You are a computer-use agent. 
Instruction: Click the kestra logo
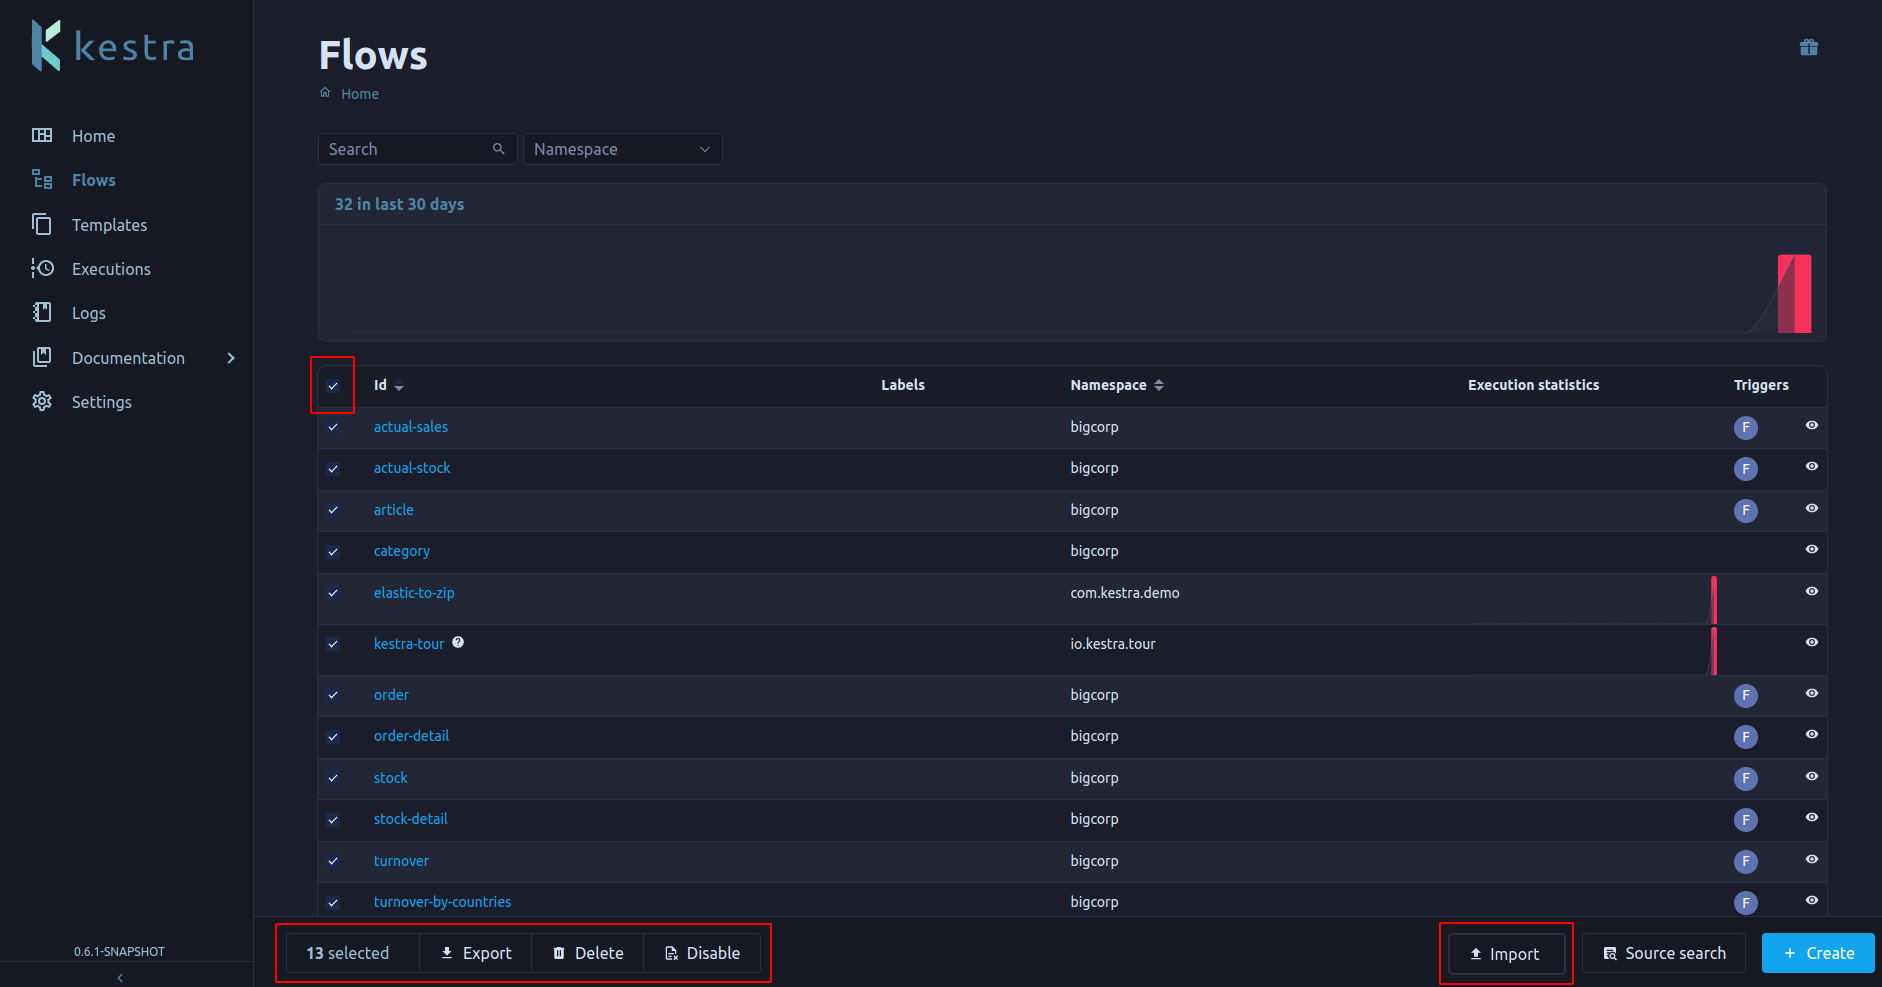pyautogui.click(x=113, y=46)
